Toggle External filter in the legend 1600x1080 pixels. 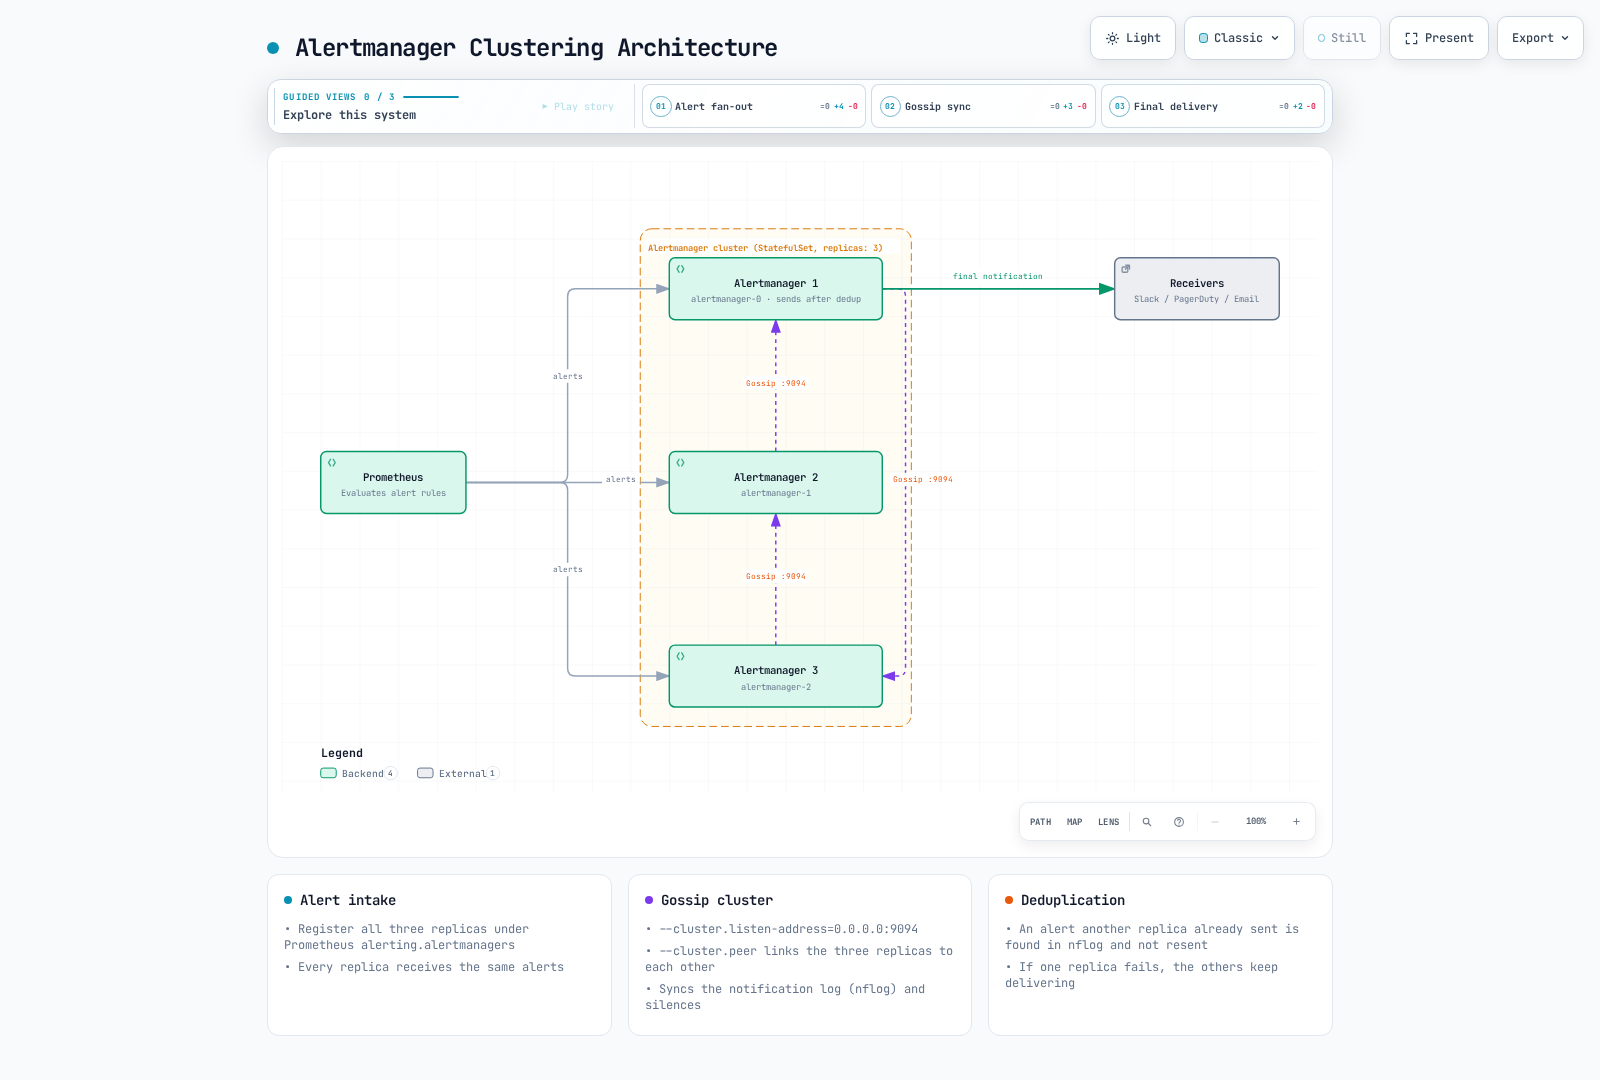(x=458, y=773)
